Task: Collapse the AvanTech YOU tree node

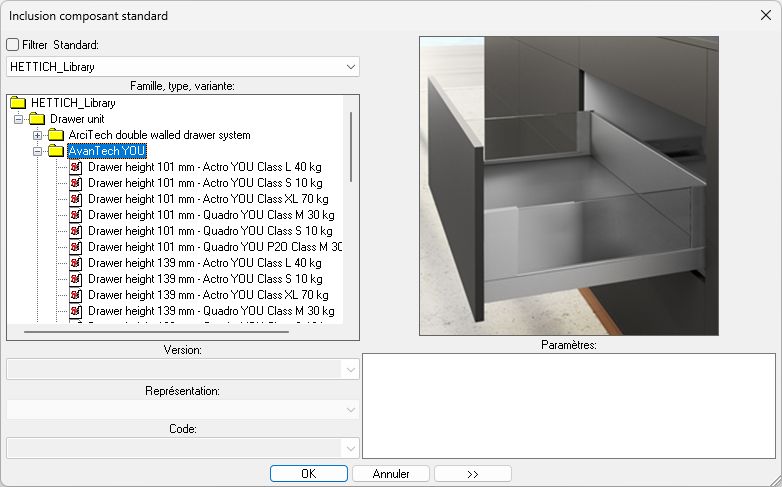Action: coord(37,151)
